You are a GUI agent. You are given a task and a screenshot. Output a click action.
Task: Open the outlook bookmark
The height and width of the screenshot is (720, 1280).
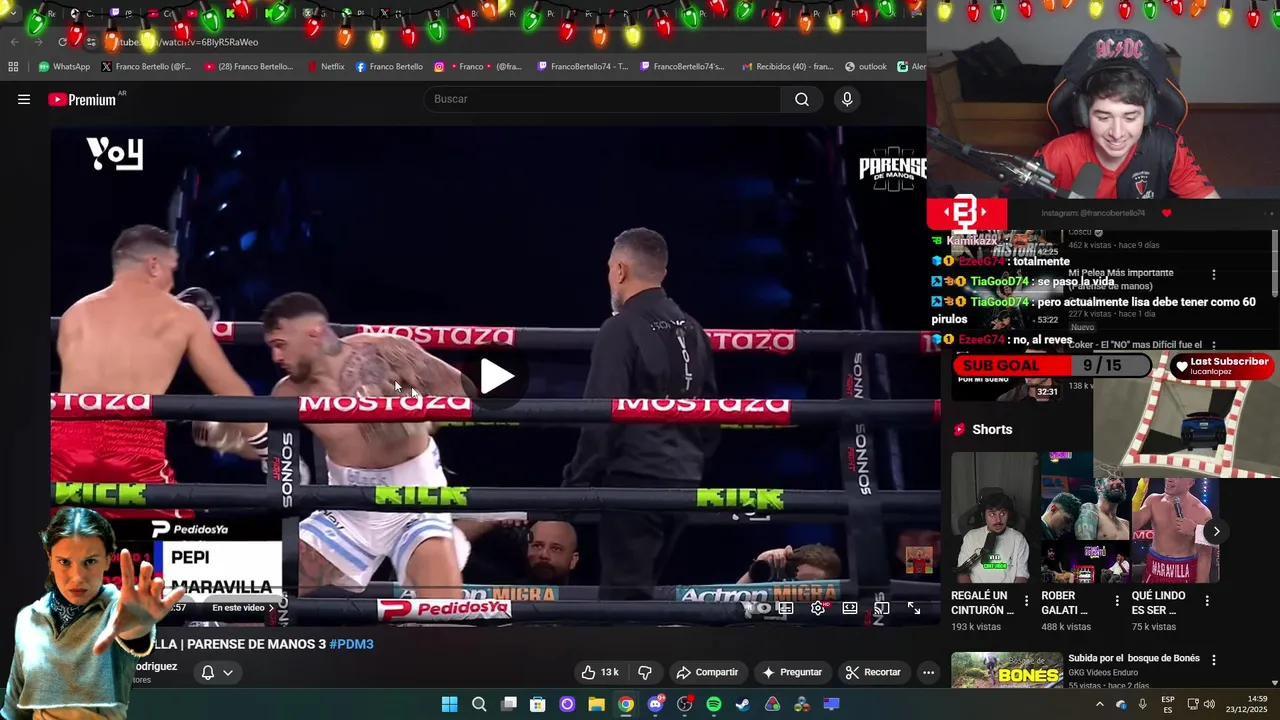pos(866,67)
